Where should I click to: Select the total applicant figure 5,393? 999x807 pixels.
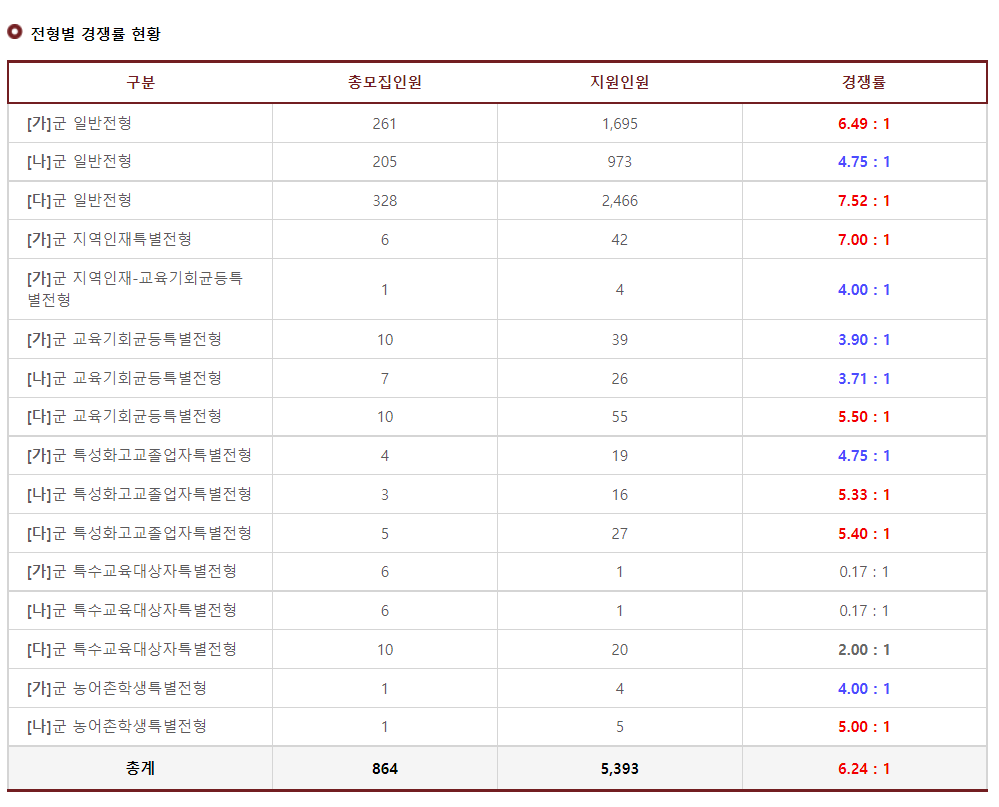point(619,768)
